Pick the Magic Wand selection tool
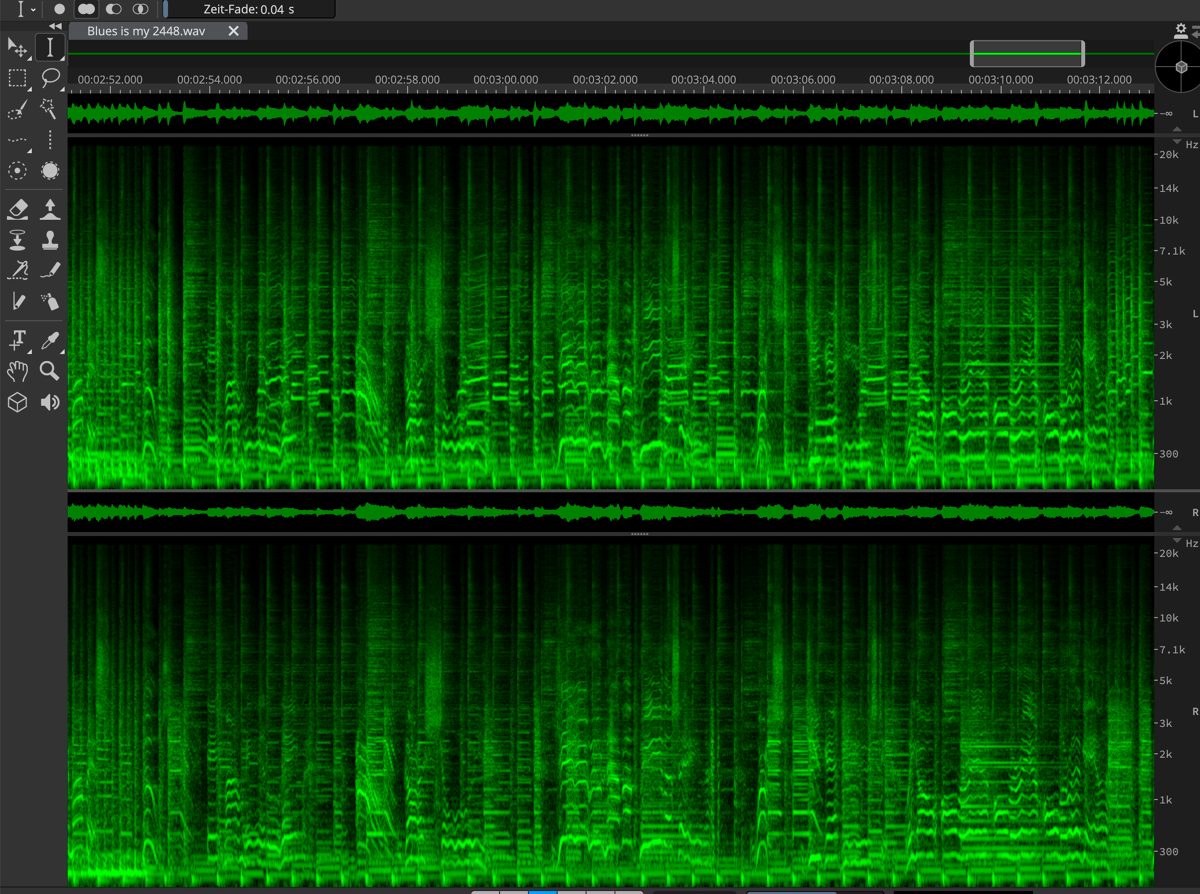This screenshot has height=894, width=1200. point(50,109)
